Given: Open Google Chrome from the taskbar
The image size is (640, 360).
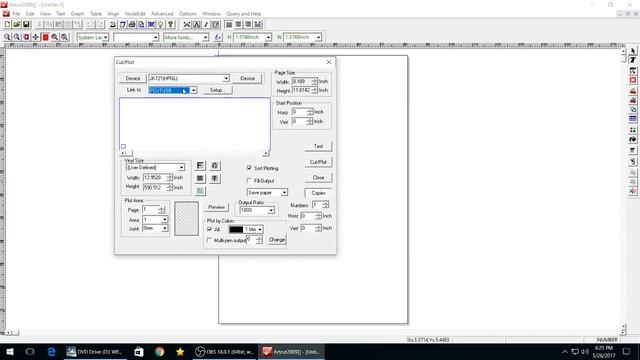Looking at the screenshot, I should pos(160,351).
